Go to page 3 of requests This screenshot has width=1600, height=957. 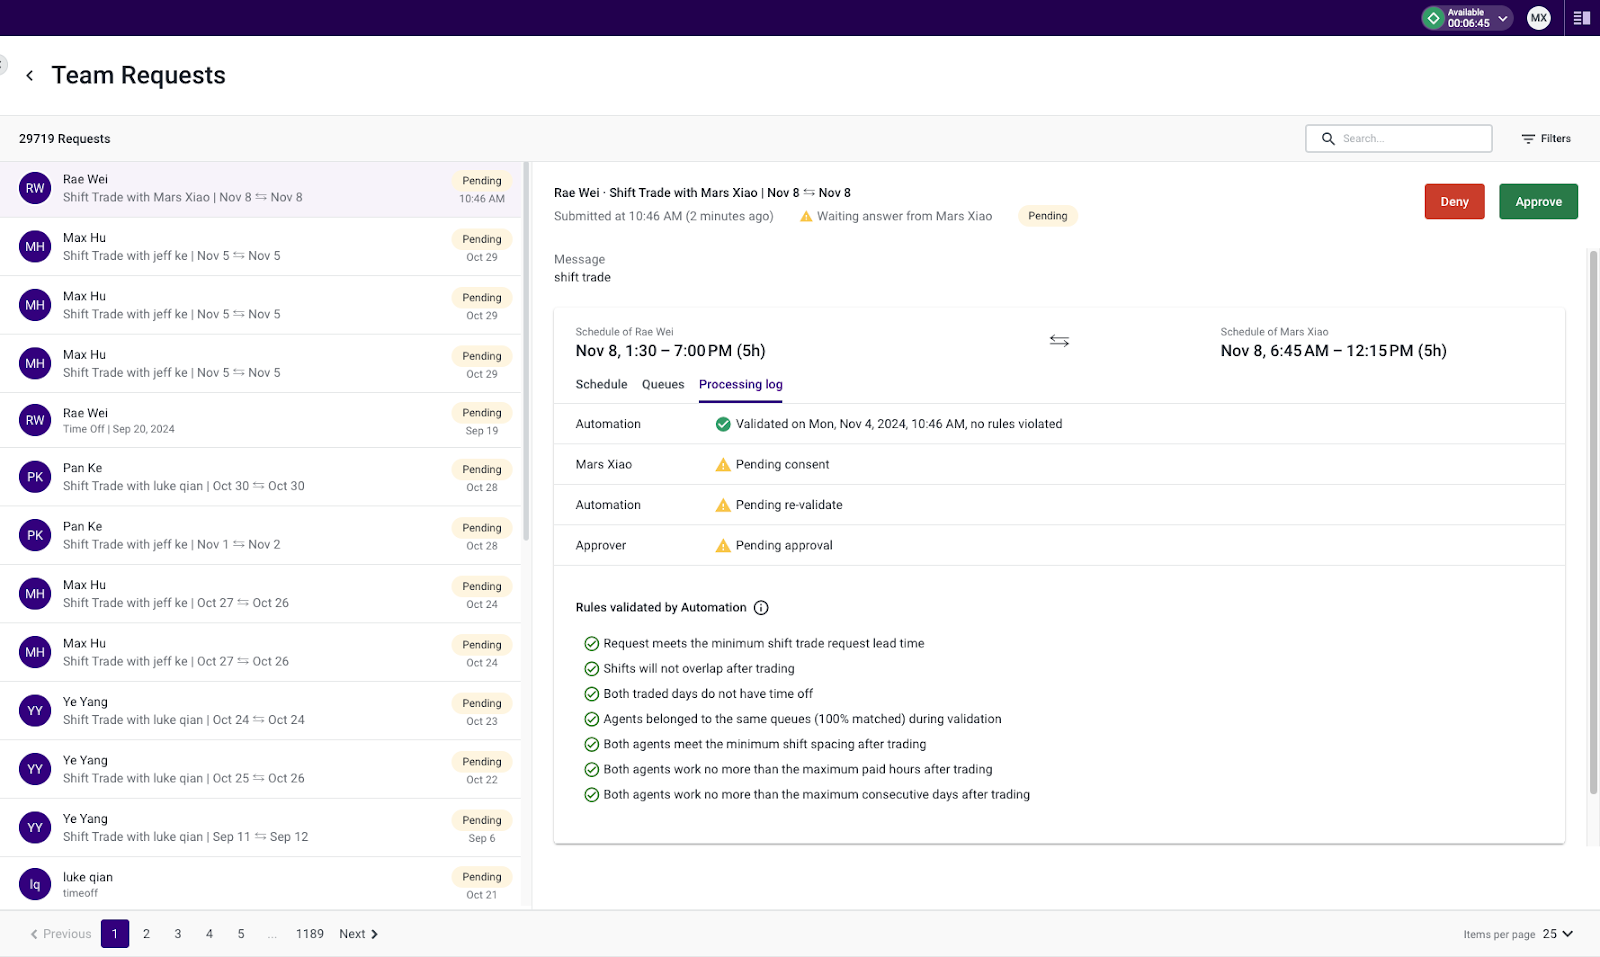coord(178,934)
